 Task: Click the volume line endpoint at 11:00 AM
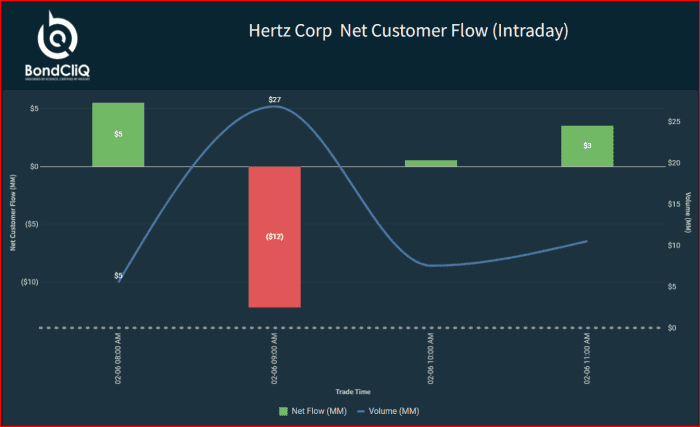(x=587, y=241)
